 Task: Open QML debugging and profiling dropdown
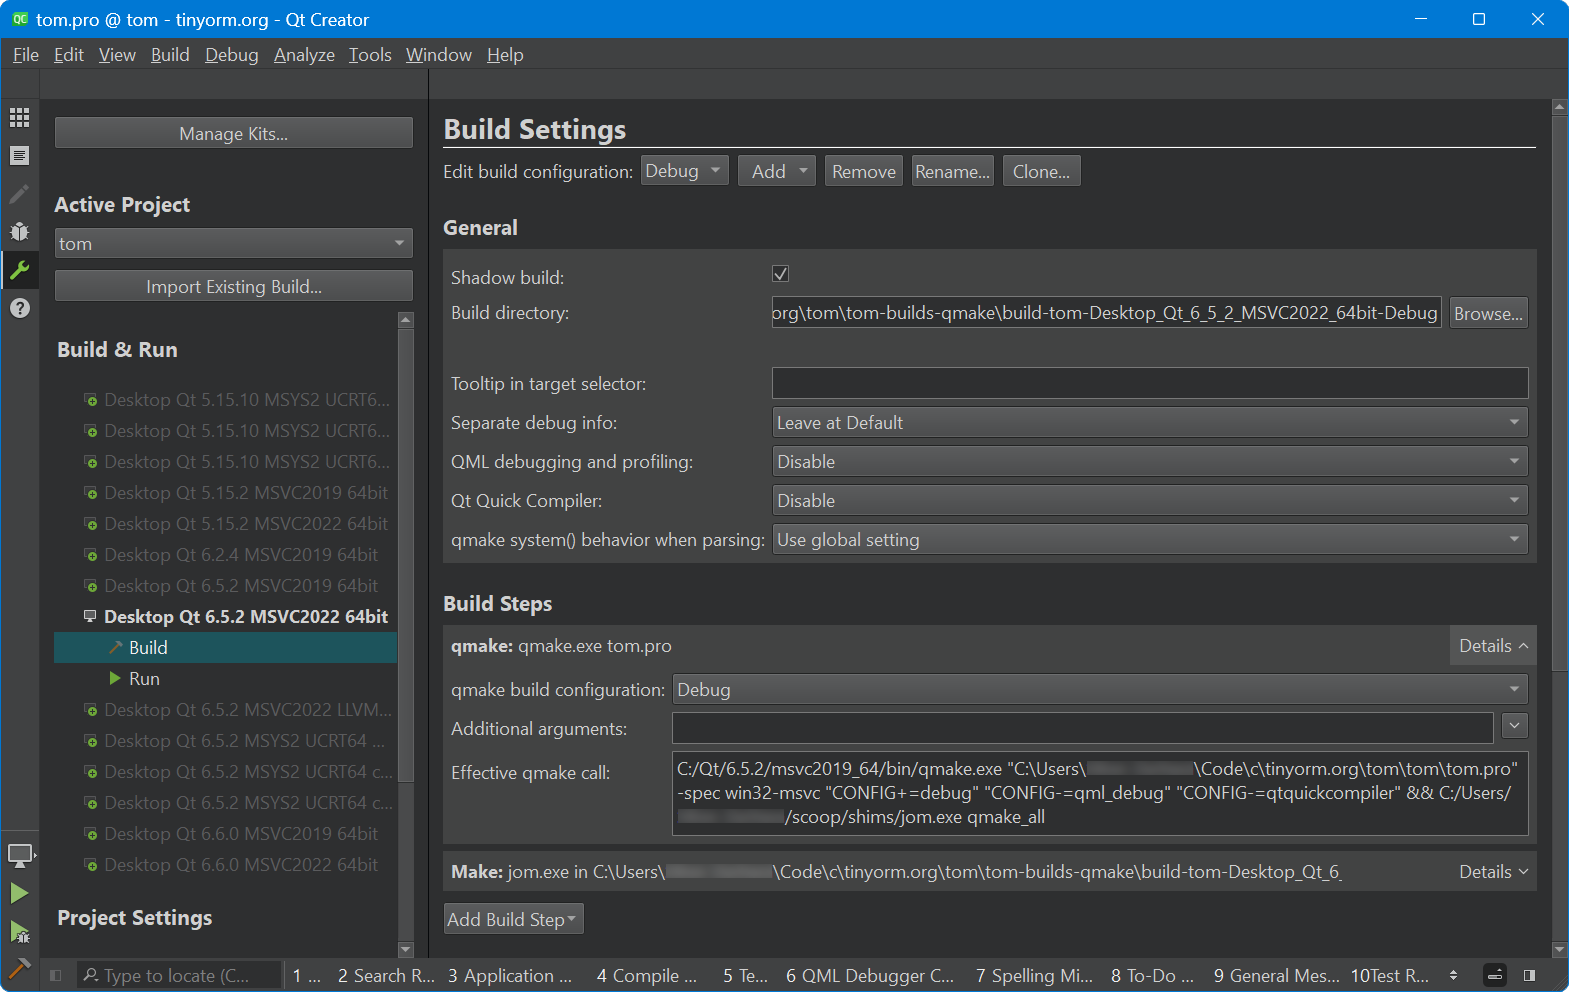pyautogui.click(x=1150, y=462)
